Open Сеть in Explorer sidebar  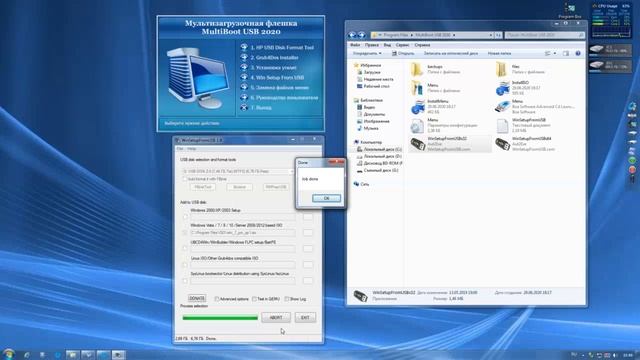(365, 184)
